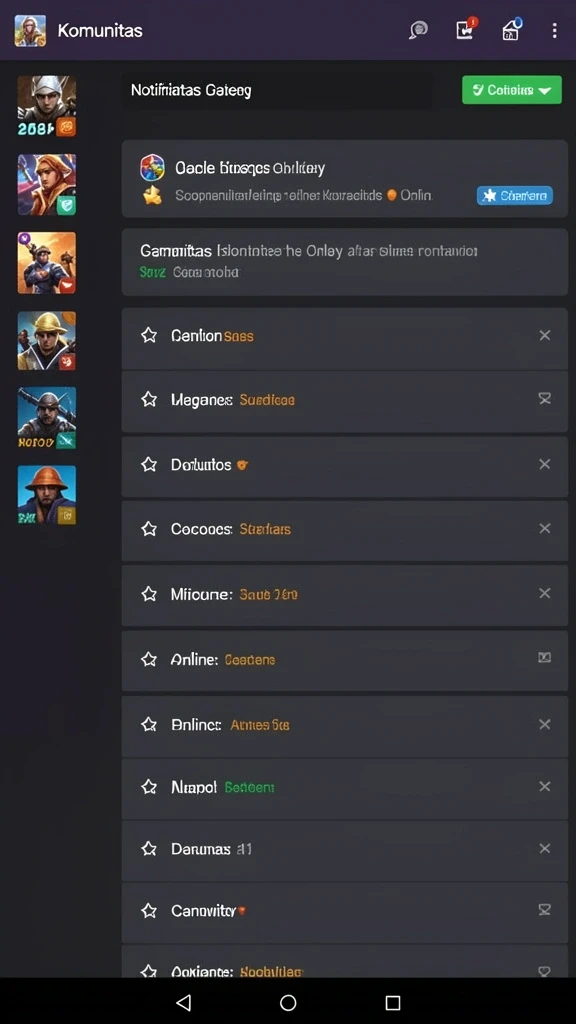Open the yellow-hat character community
Screen dimensions: 576x1024
click(46, 341)
